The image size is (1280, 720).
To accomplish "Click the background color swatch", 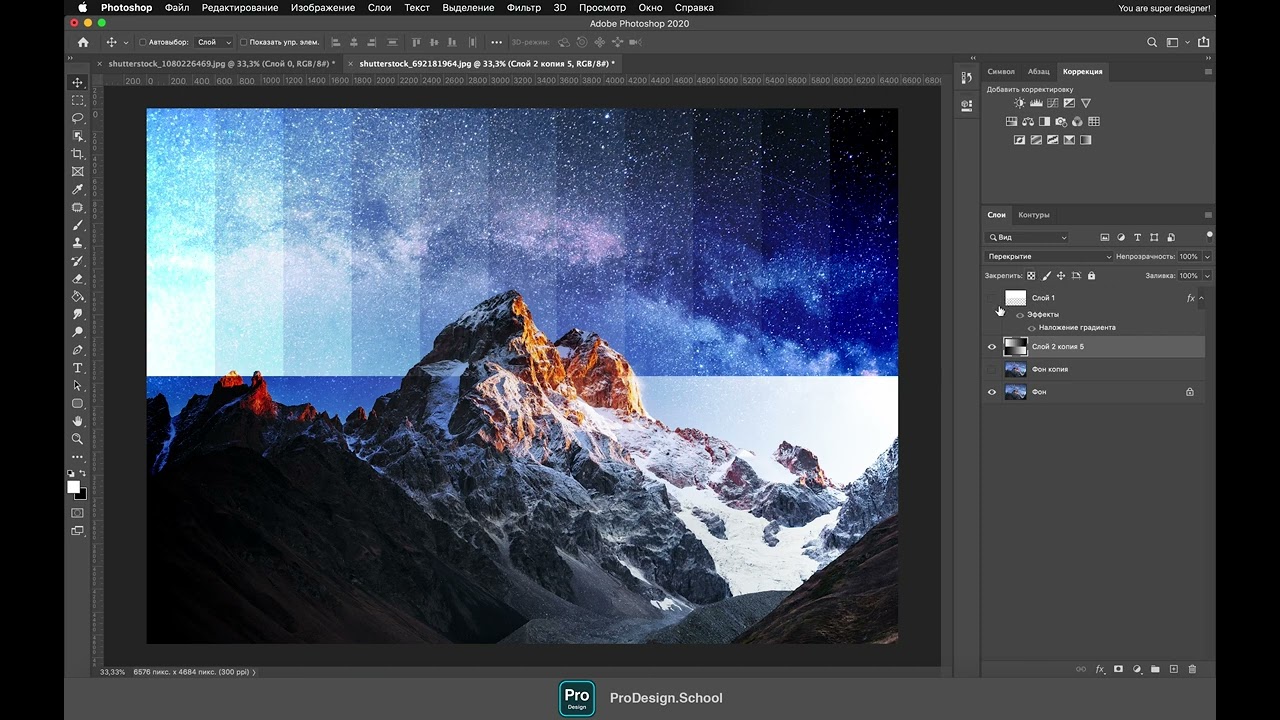I will pyautogui.click(x=81, y=494).
